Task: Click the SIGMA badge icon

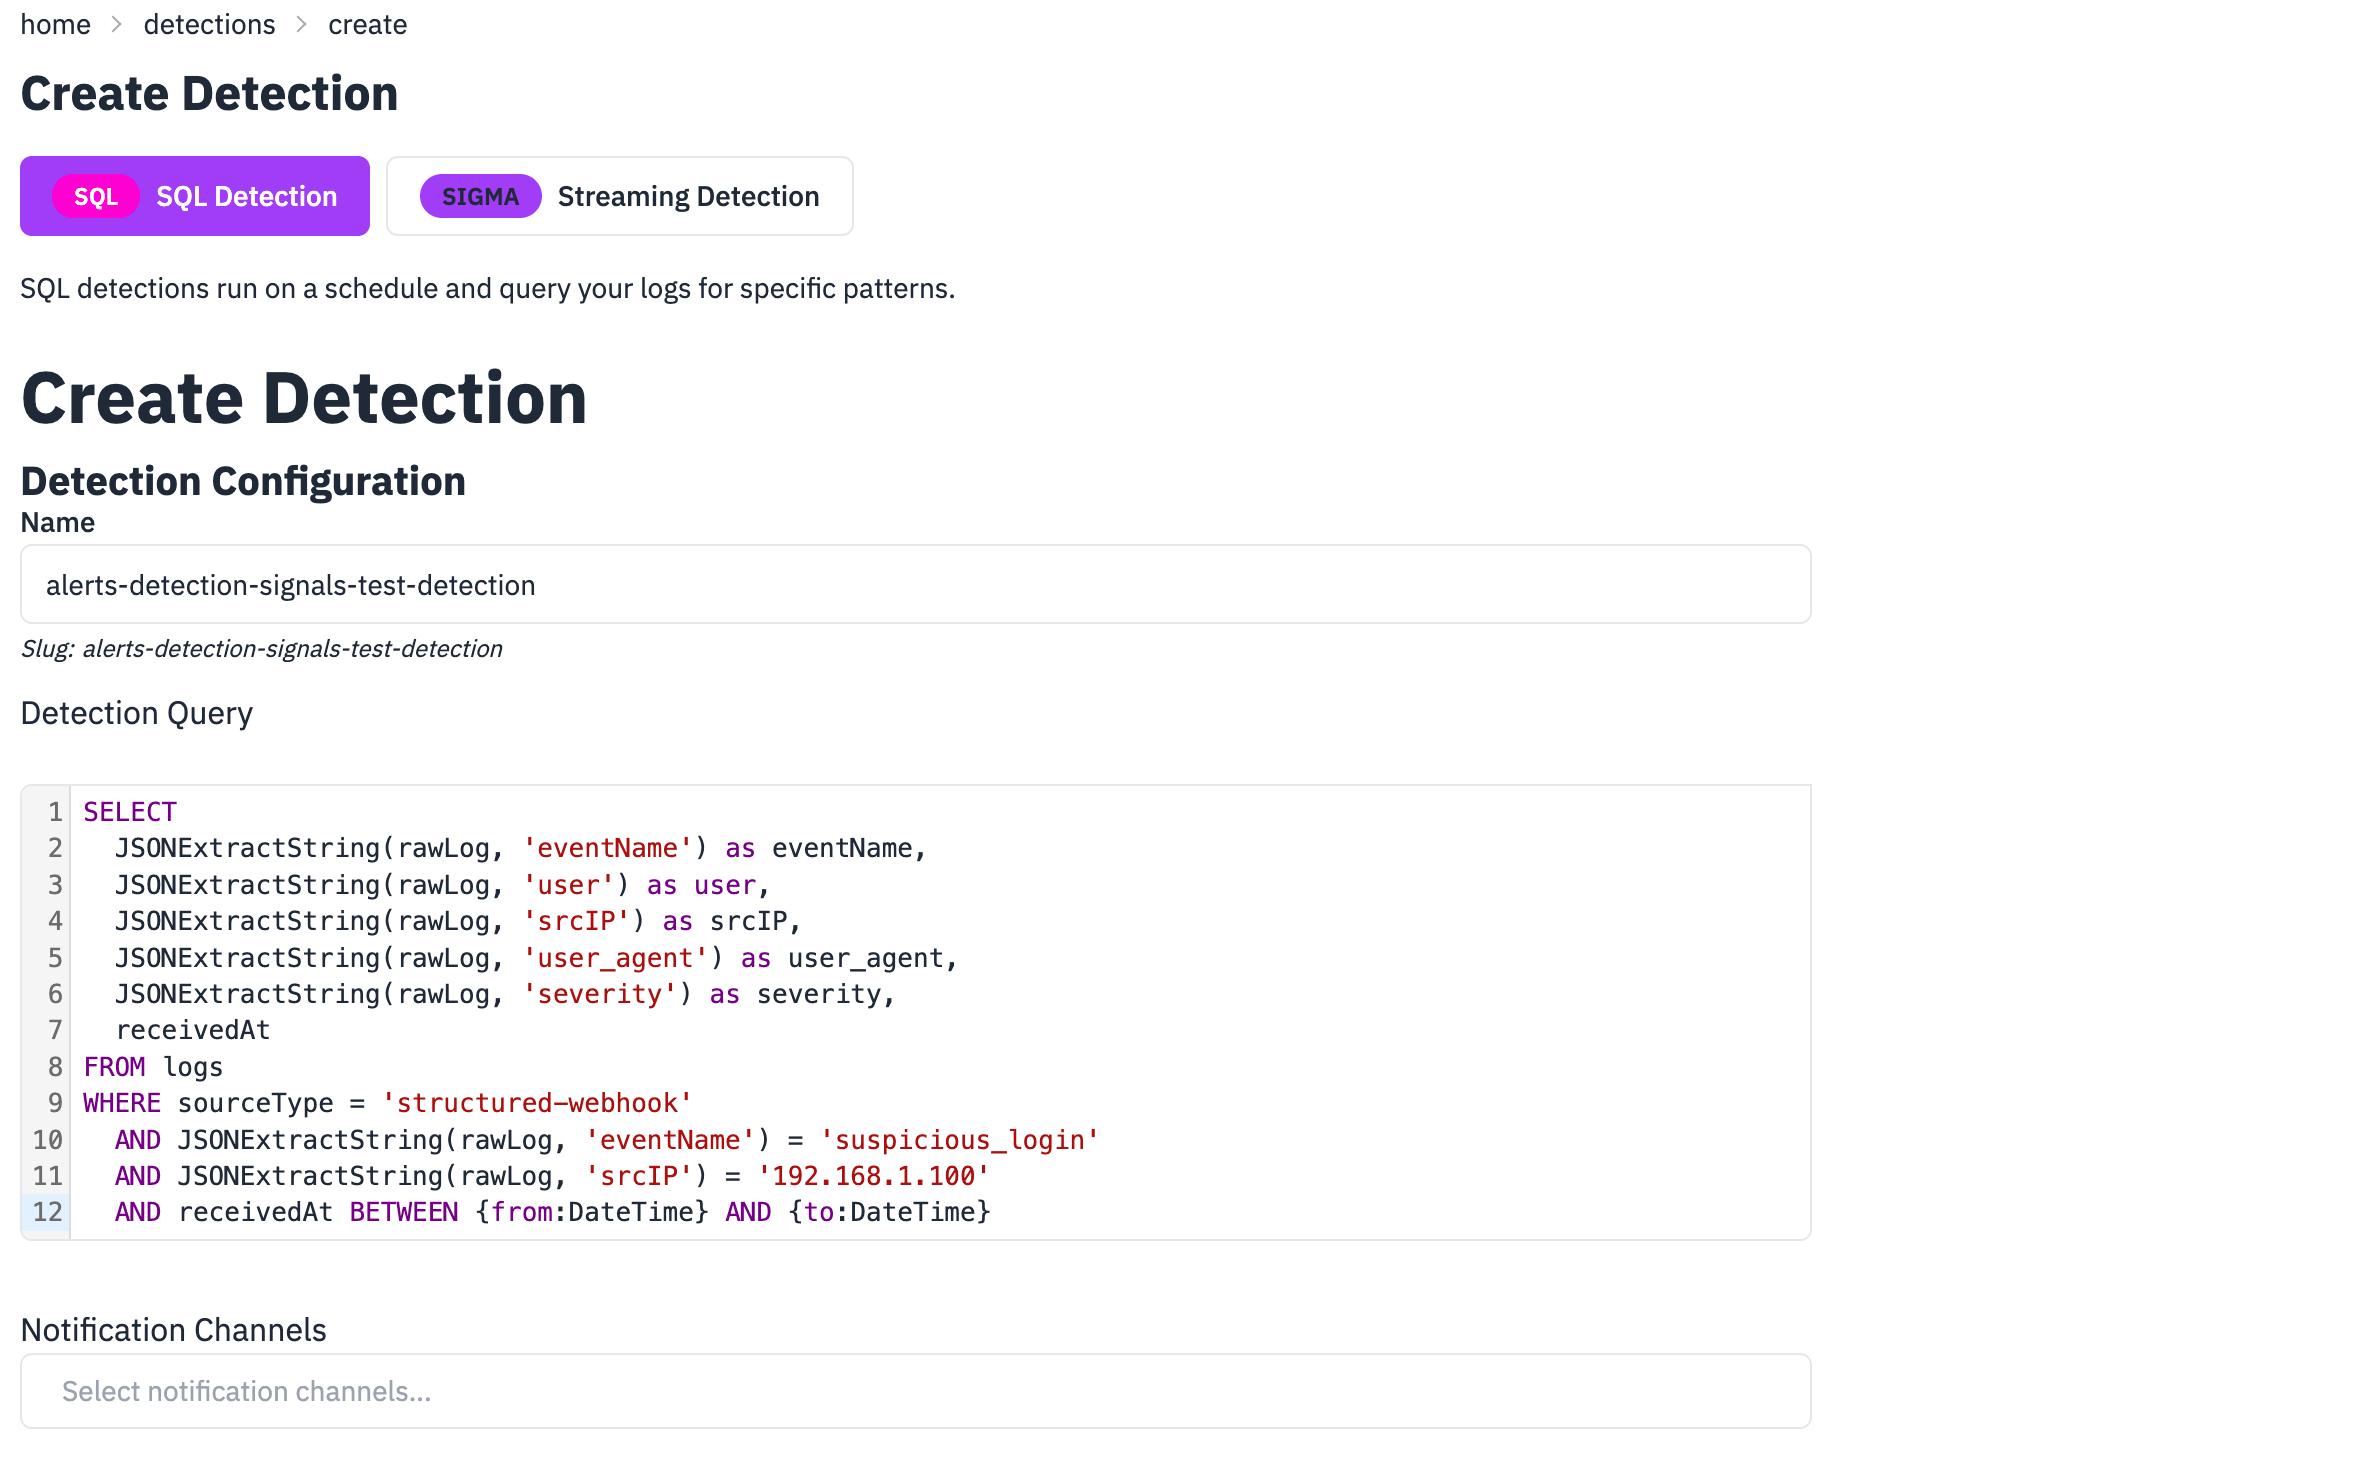Action: pos(480,196)
